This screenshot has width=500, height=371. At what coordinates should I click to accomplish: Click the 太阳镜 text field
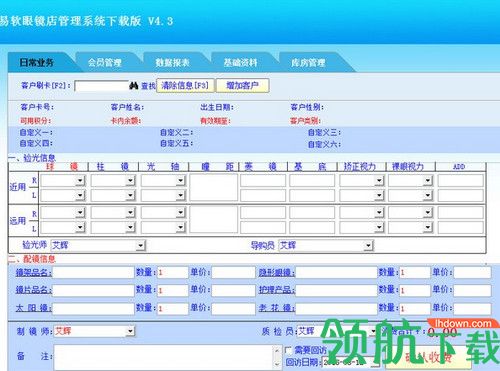point(93,308)
